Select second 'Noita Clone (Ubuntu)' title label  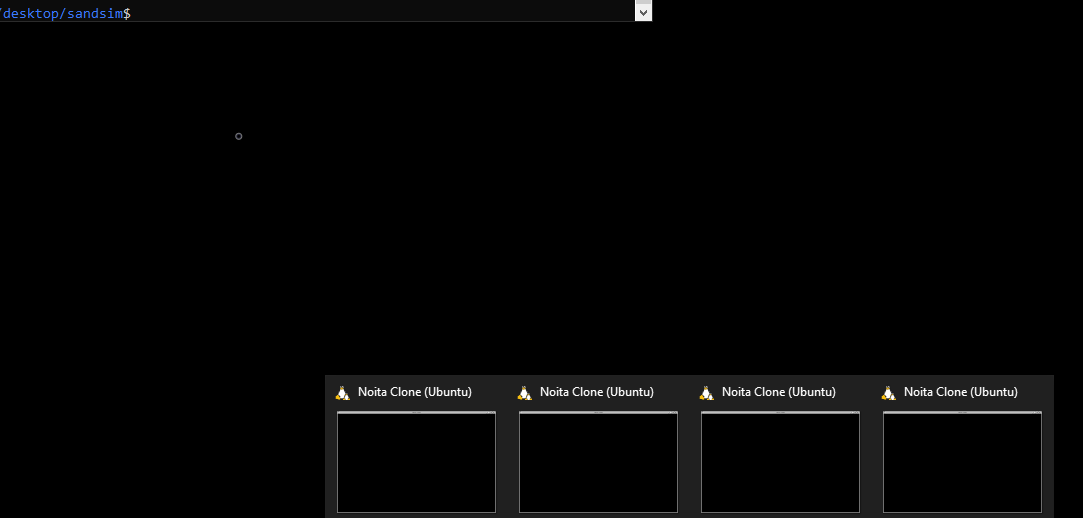[x=597, y=392]
